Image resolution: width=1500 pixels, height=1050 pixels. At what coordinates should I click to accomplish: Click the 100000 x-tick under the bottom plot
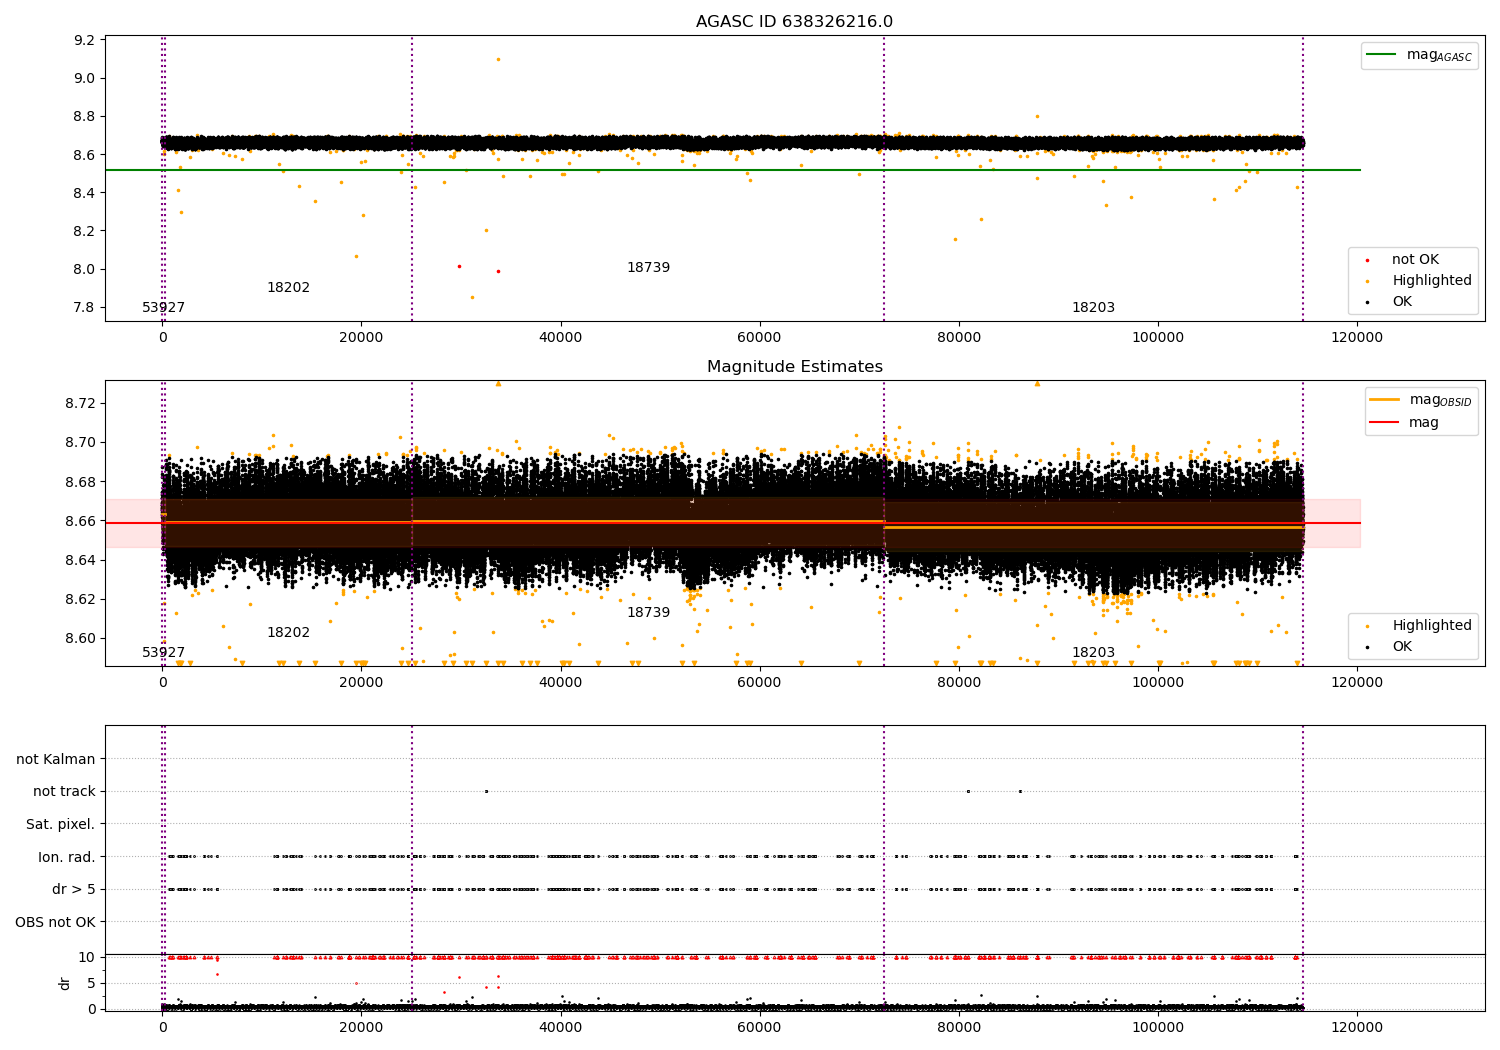(1158, 1028)
